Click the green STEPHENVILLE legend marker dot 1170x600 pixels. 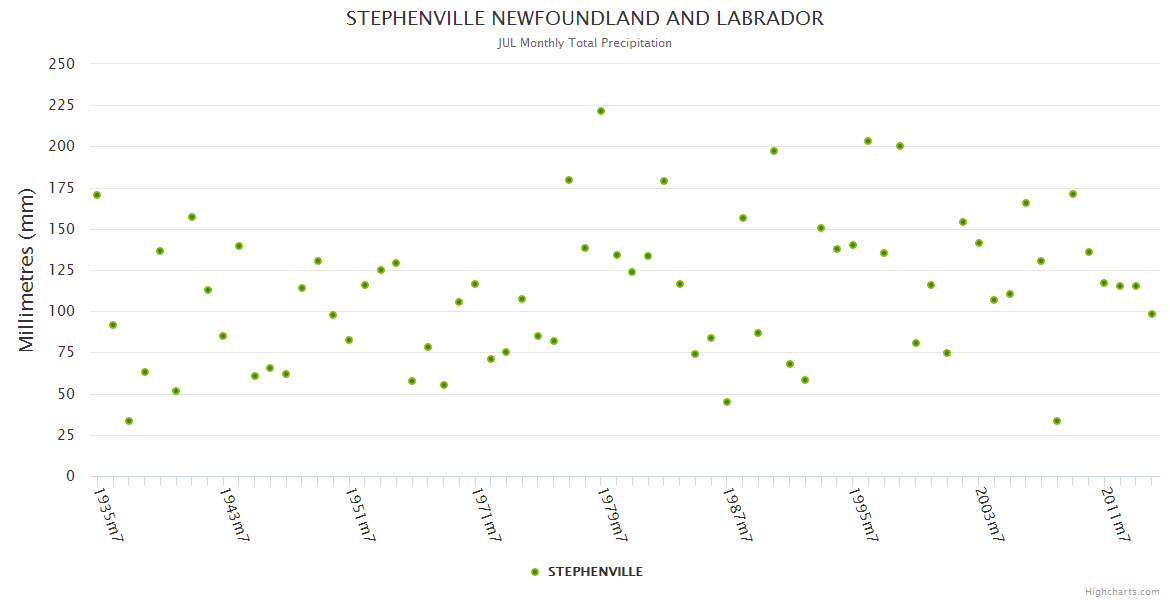pos(535,572)
